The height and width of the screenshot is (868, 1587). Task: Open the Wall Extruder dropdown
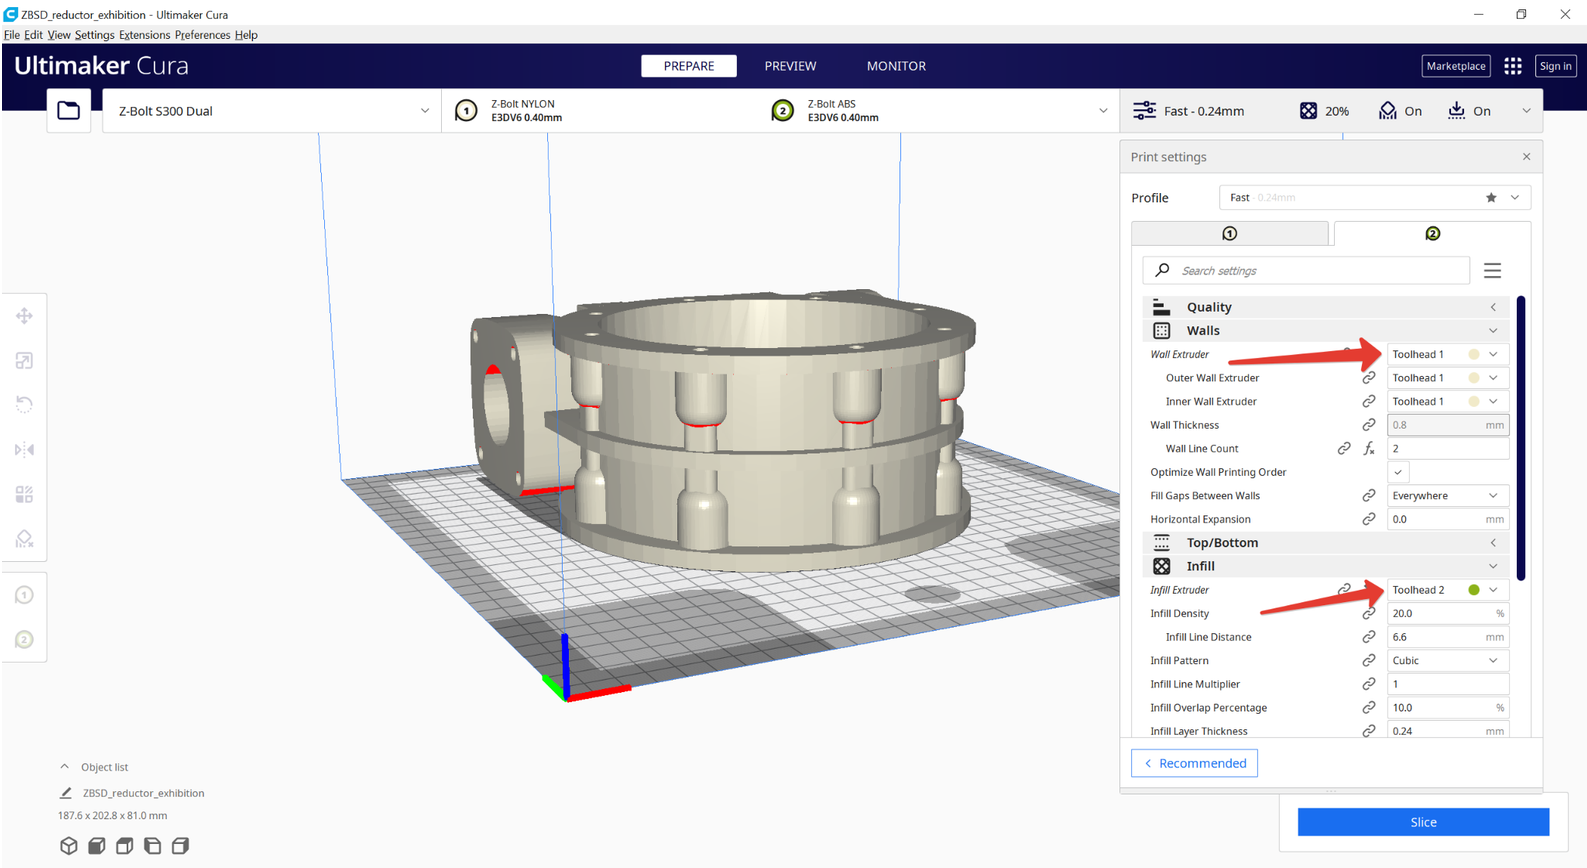pos(1448,355)
